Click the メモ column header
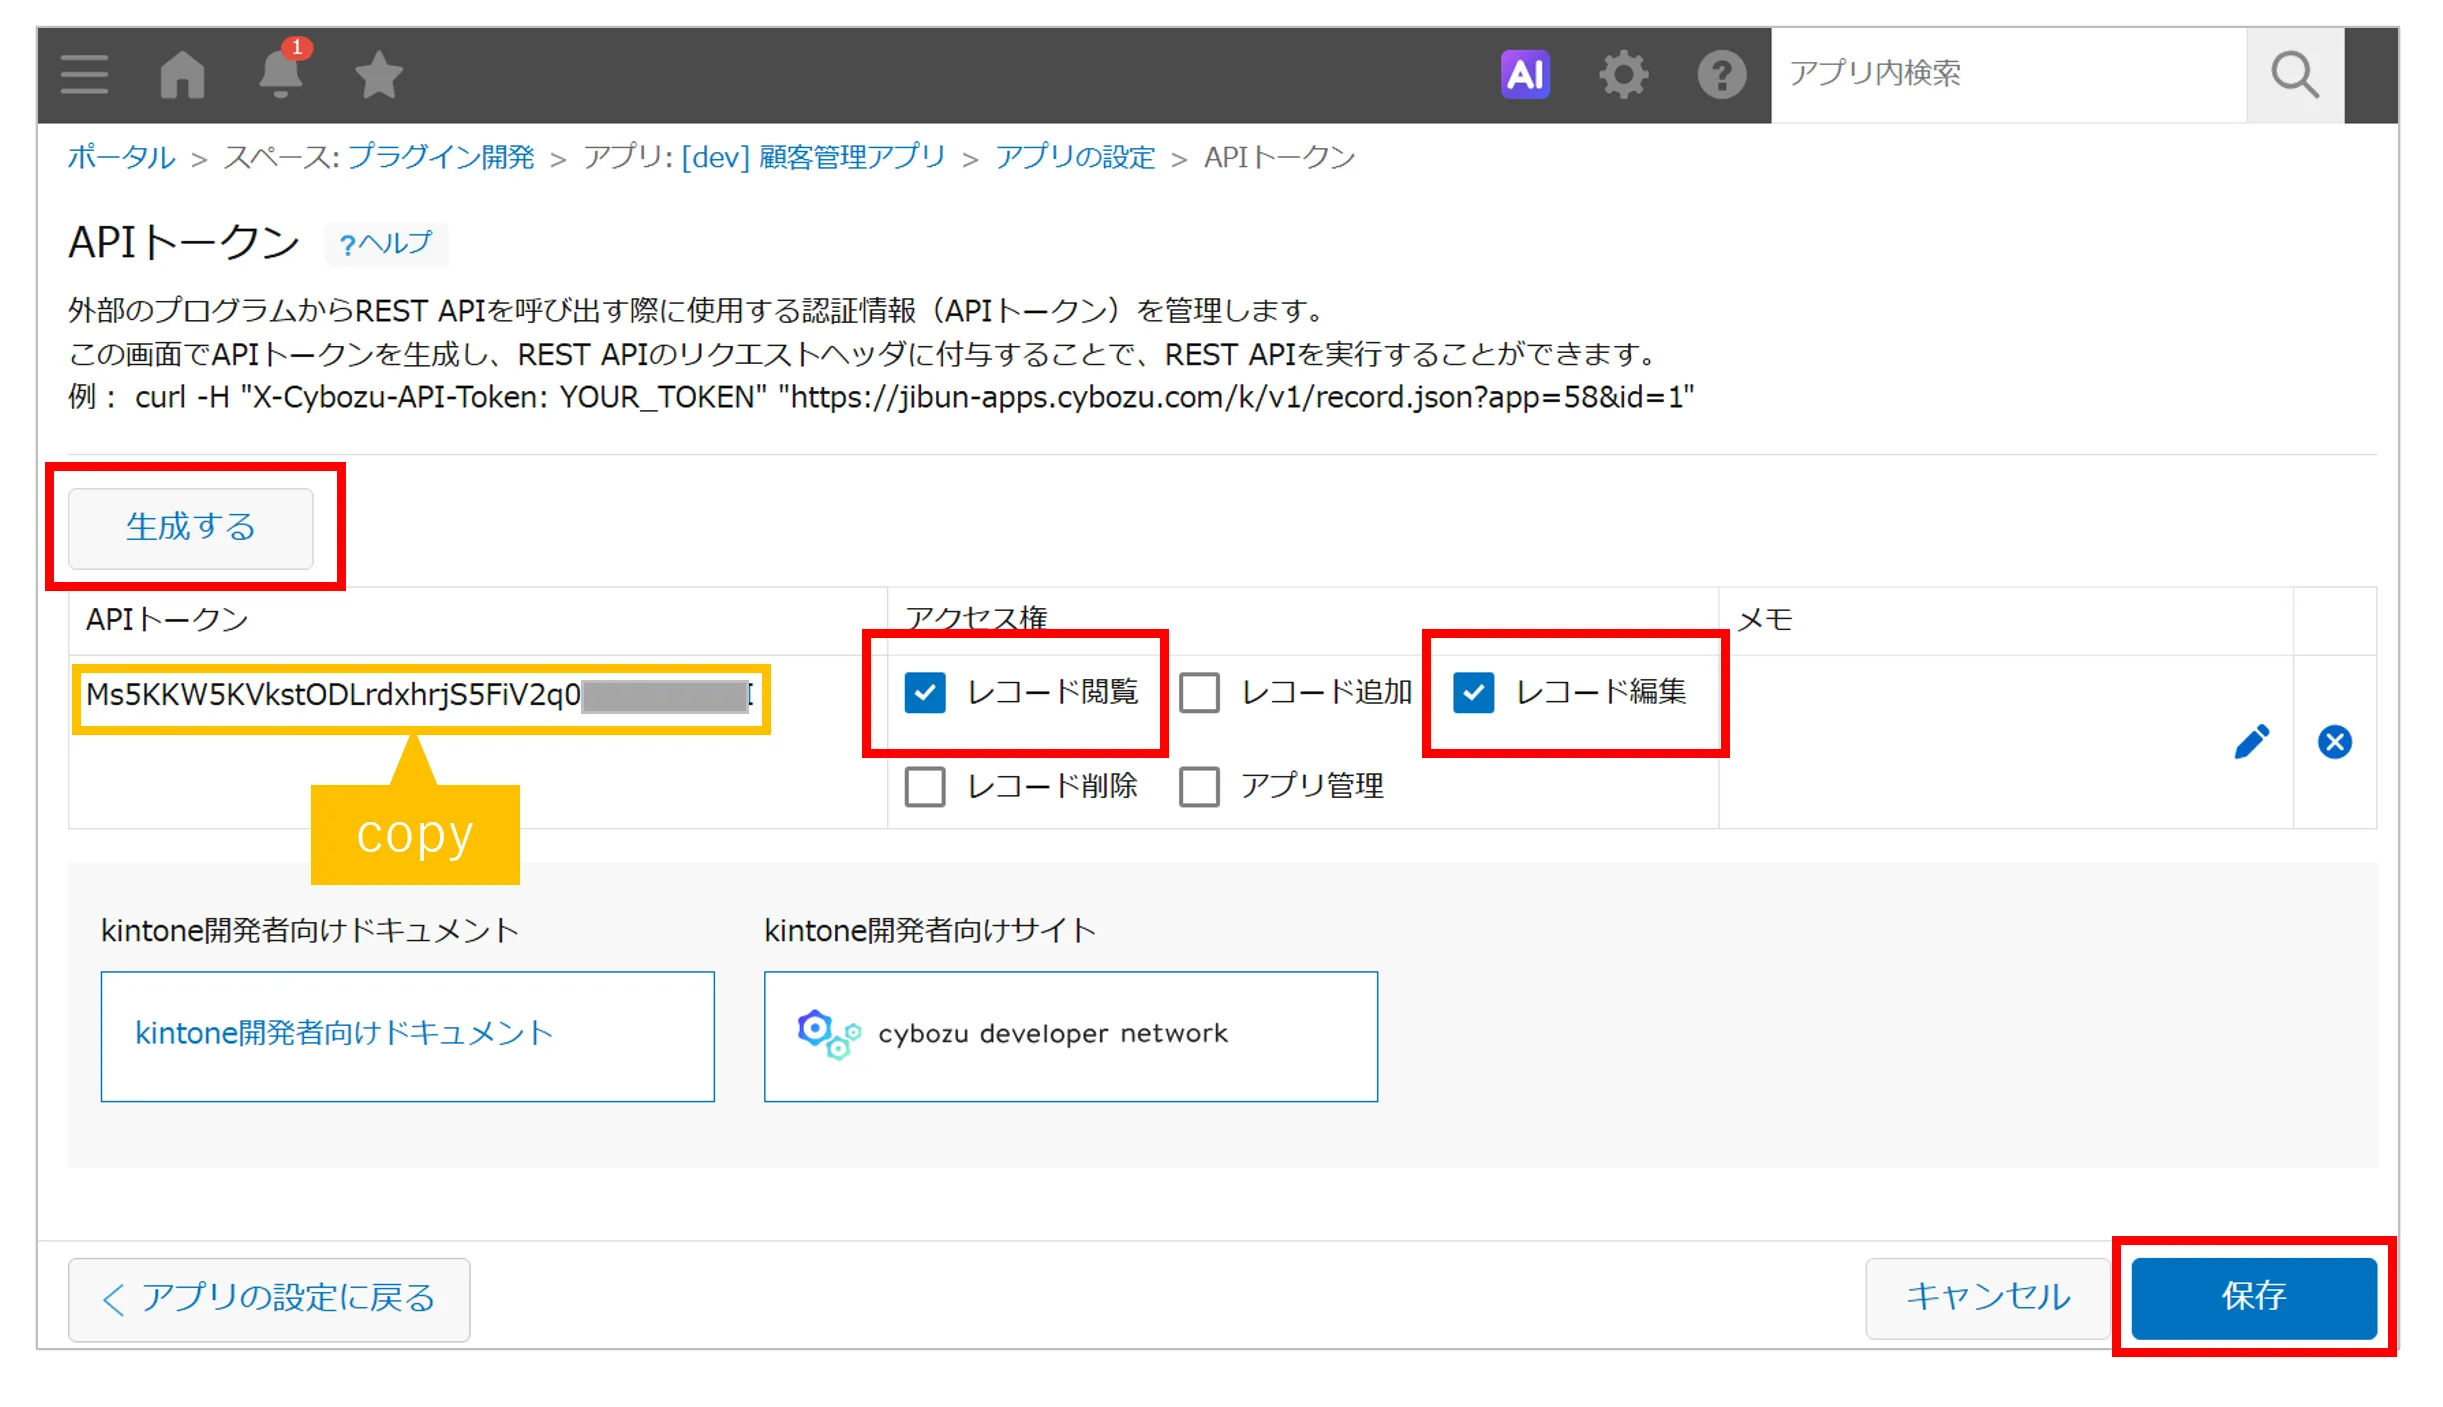Image resolution: width=2443 pixels, height=1407 pixels. tap(1764, 620)
